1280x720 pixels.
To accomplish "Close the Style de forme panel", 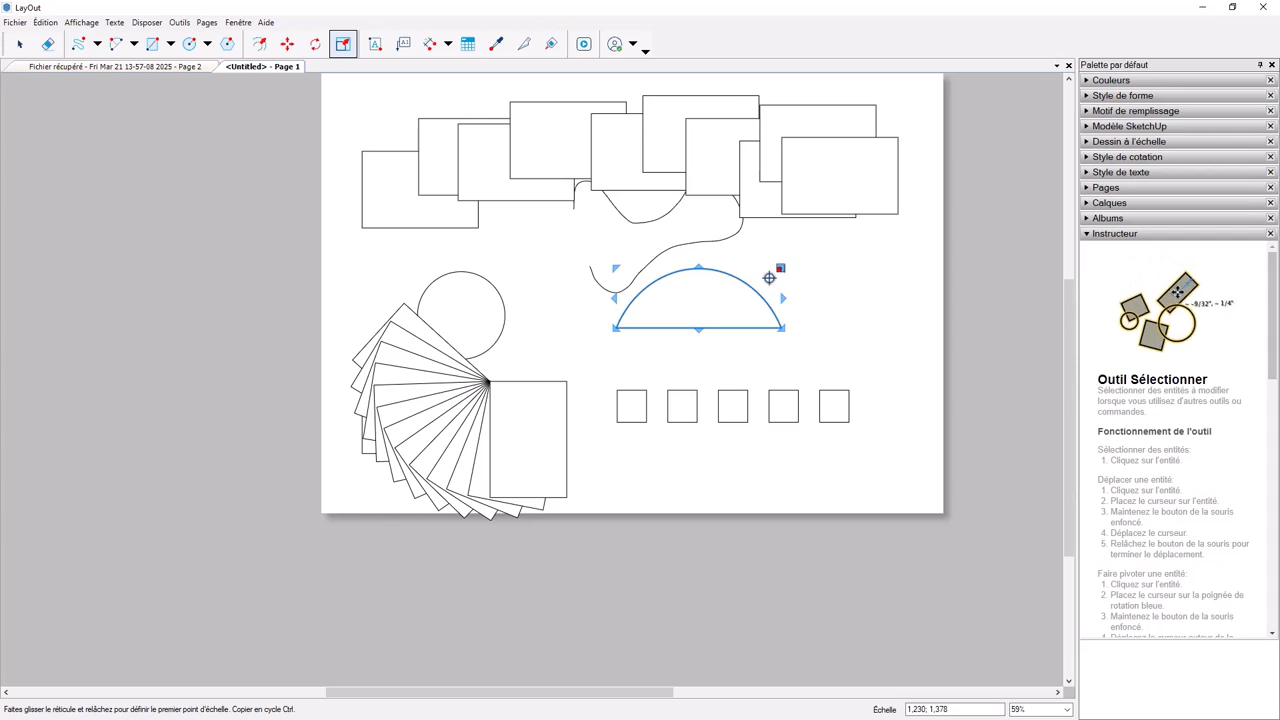I will click(x=1270, y=95).
